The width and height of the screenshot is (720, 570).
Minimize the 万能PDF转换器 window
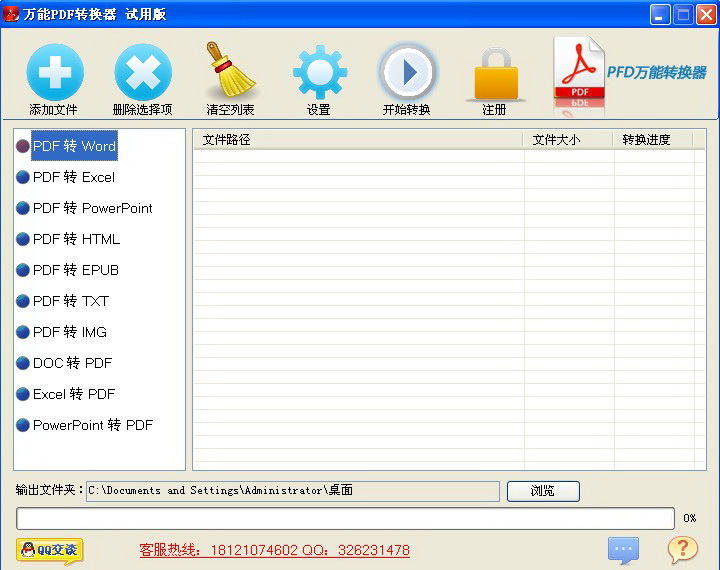[x=660, y=15]
